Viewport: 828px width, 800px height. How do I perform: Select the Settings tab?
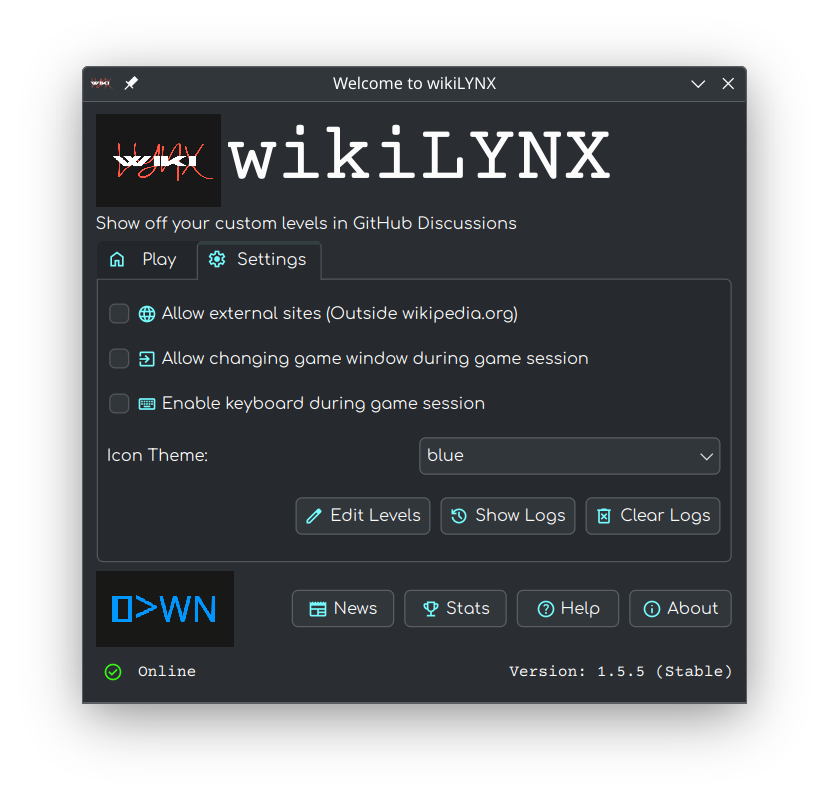pyautogui.click(x=258, y=260)
